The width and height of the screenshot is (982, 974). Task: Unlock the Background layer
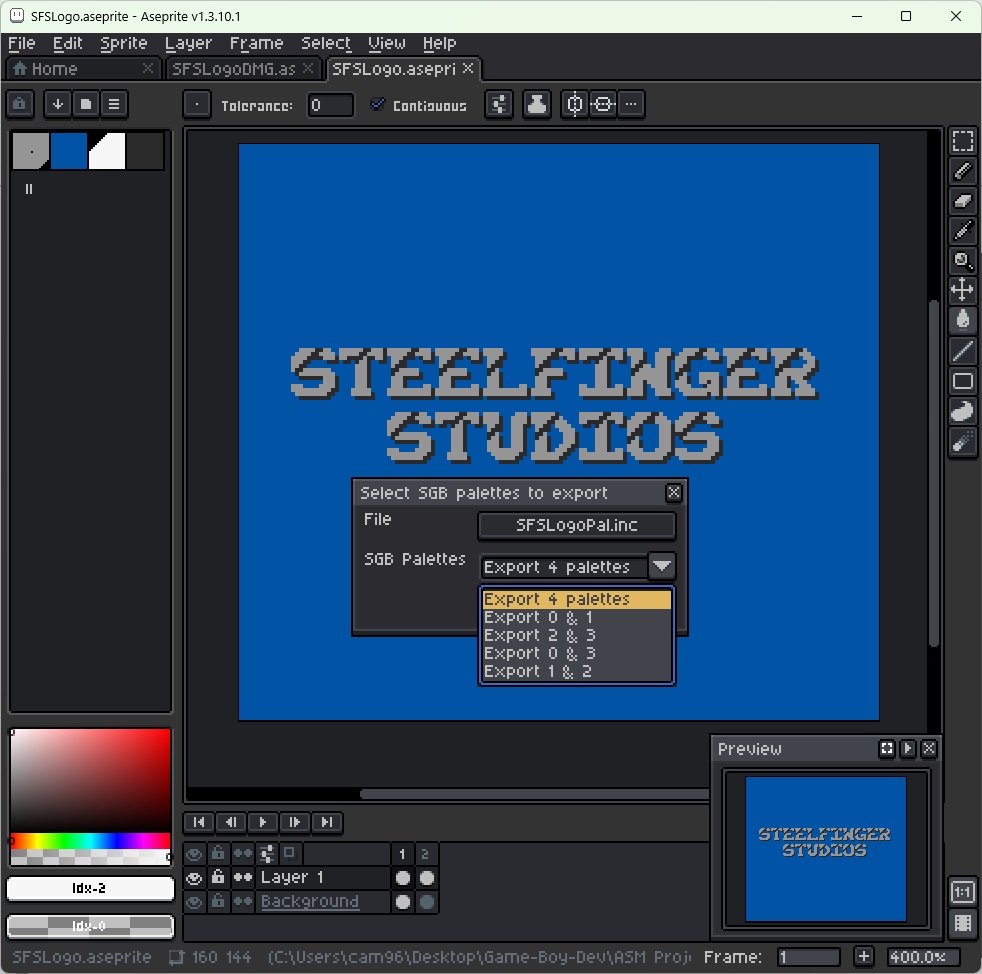pos(218,902)
